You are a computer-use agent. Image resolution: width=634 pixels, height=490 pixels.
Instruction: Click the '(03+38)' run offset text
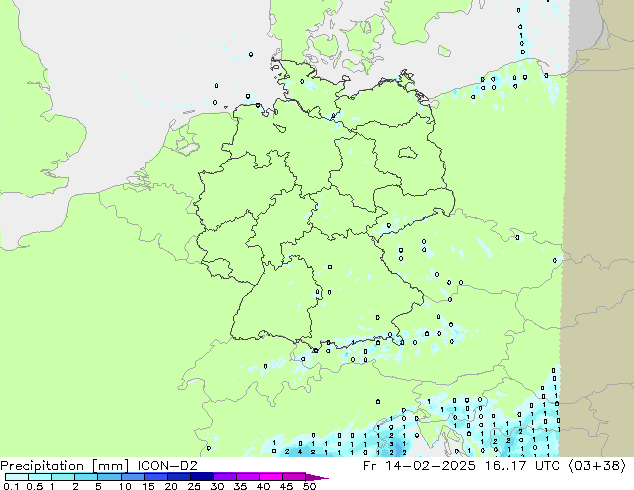(598, 466)
